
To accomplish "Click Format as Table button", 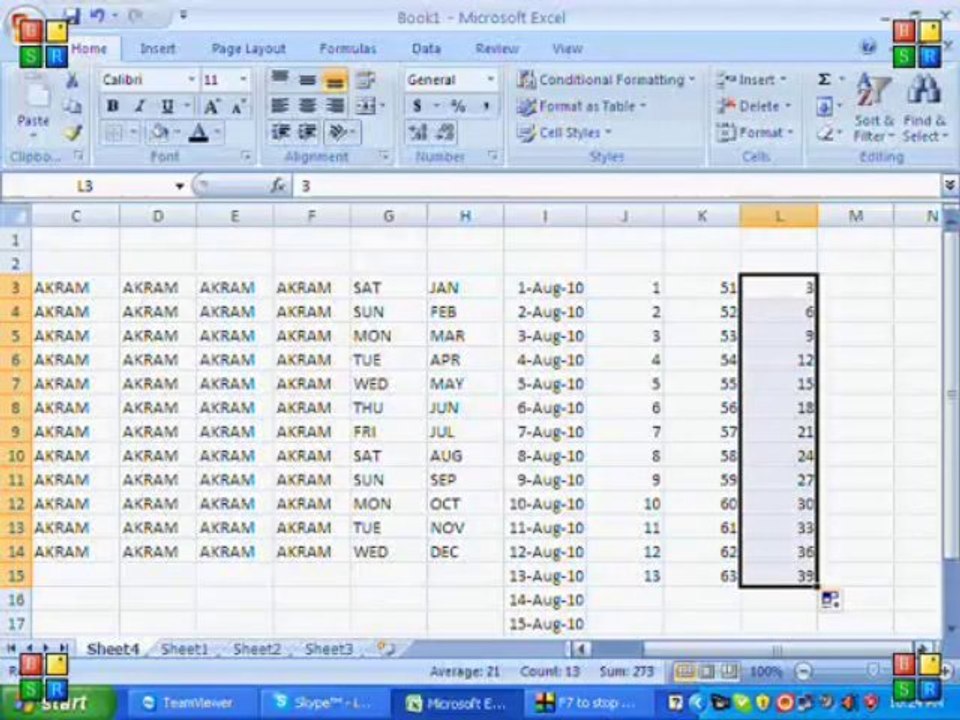I will [581, 106].
